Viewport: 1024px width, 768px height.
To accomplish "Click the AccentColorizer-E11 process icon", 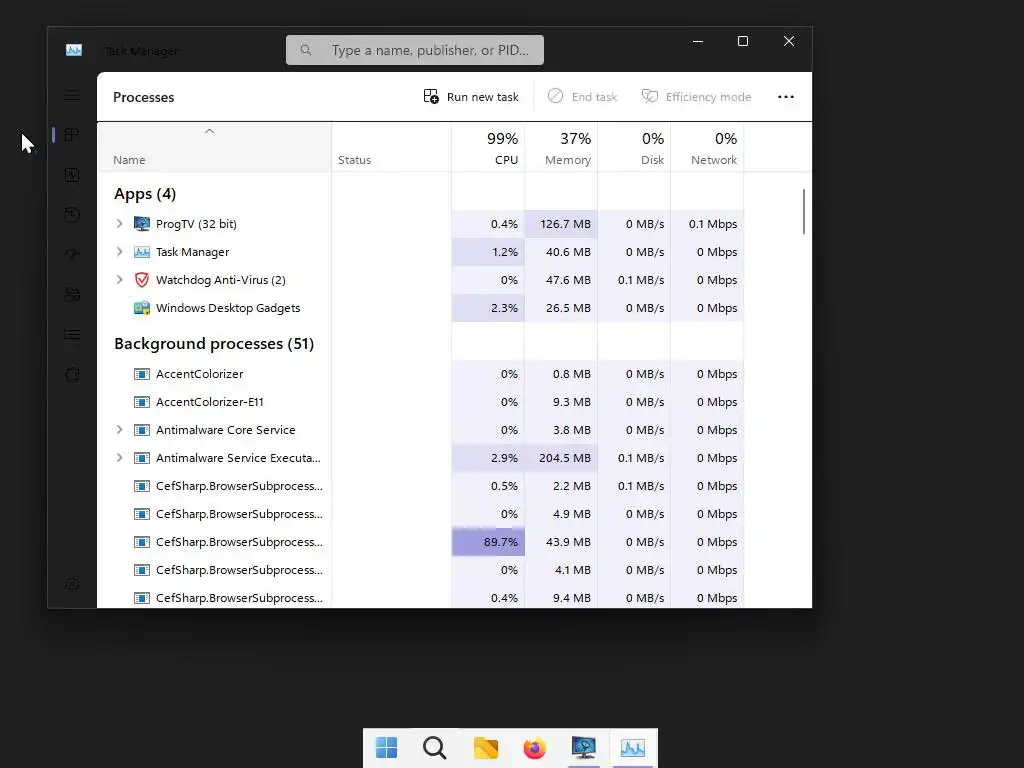I will tap(142, 402).
